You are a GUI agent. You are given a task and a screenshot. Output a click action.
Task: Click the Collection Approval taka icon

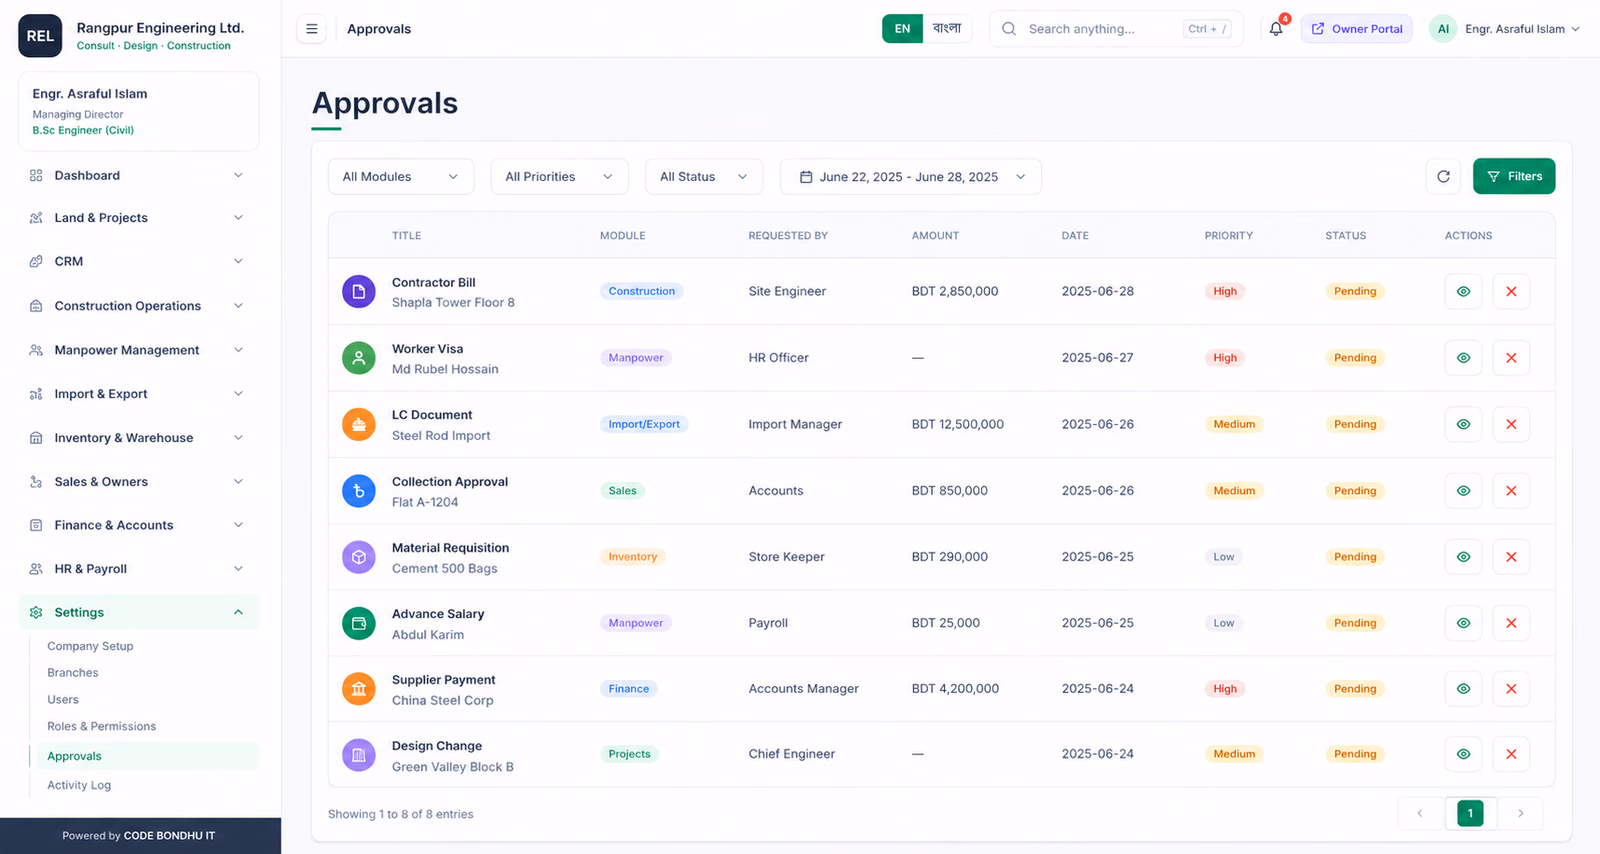click(x=359, y=491)
